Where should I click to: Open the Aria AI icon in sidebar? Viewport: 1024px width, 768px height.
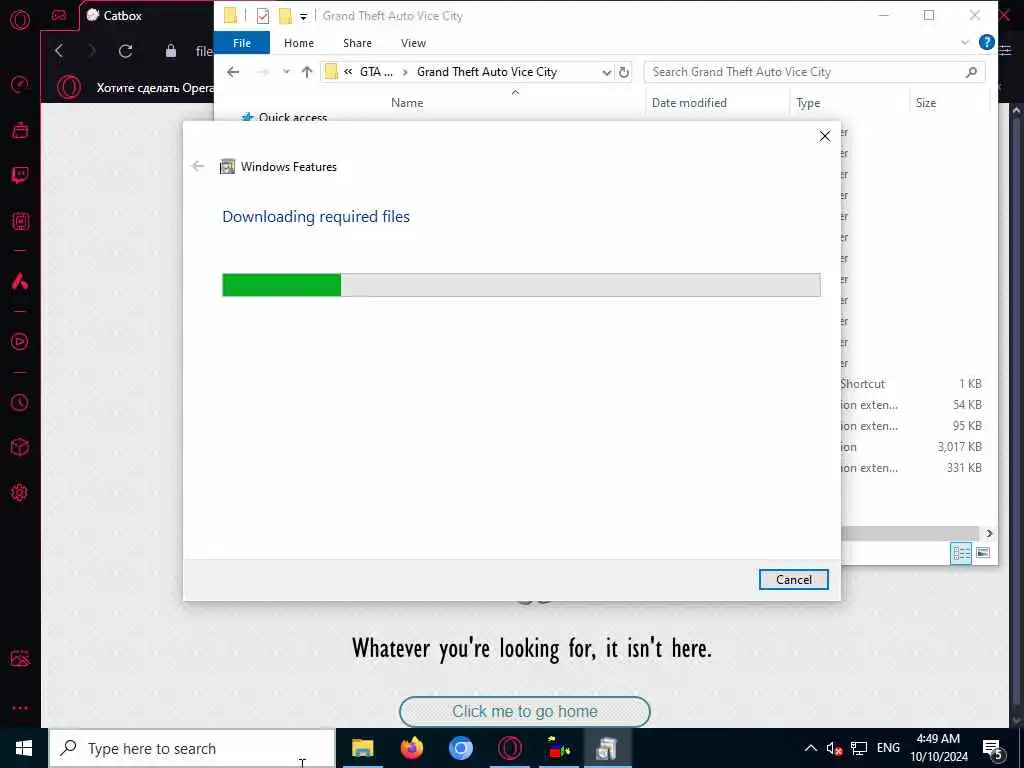pyautogui.click(x=20, y=281)
